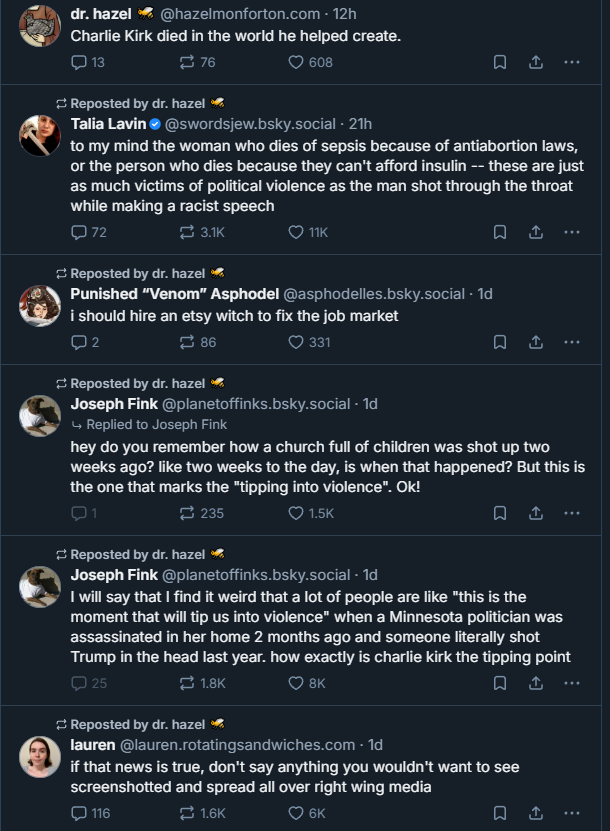Open Punished Venom Asphodel's profile name
This screenshot has height=831, width=610.
click(x=175, y=294)
